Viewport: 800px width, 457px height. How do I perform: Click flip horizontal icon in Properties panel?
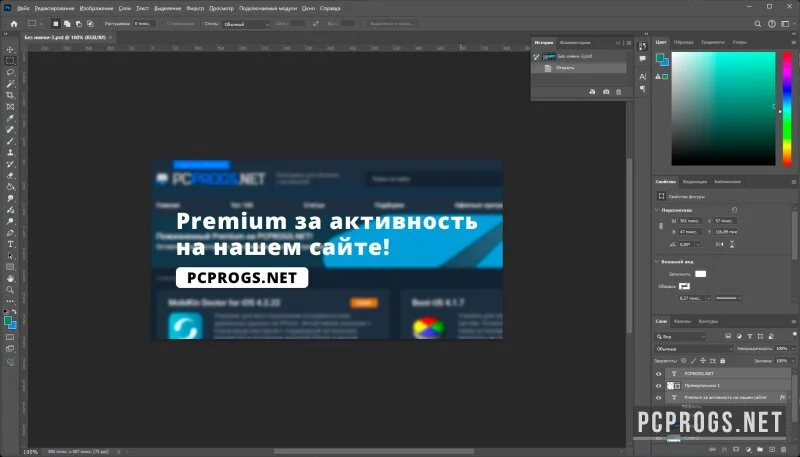[719, 244]
